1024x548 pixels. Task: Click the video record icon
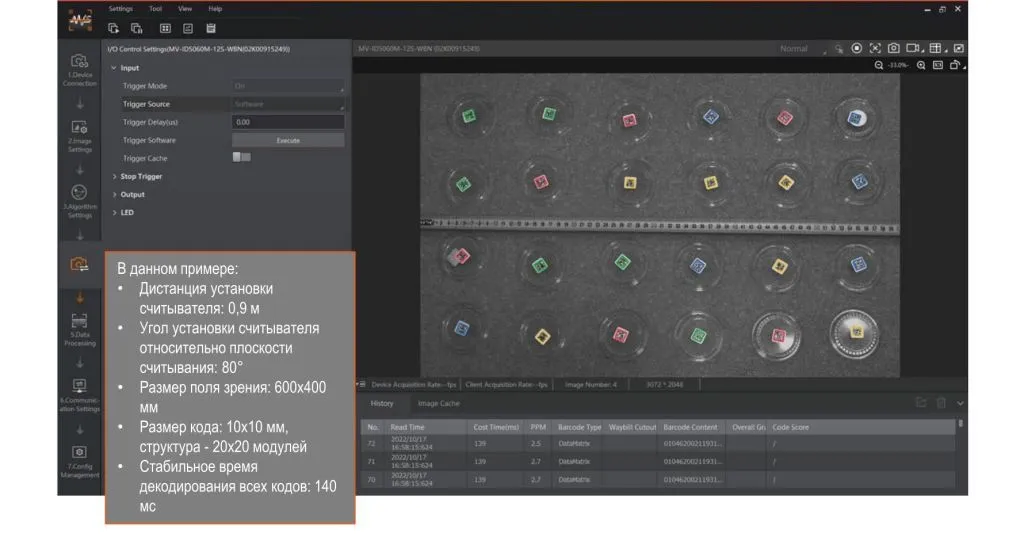coord(913,48)
